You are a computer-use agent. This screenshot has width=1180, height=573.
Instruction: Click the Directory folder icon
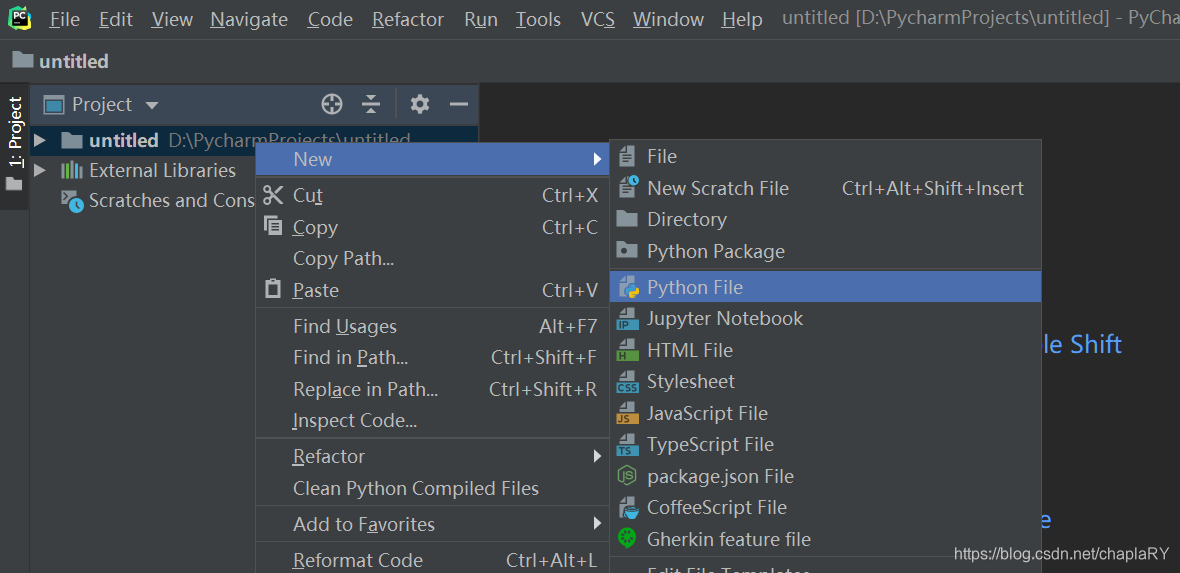[627, 218]
